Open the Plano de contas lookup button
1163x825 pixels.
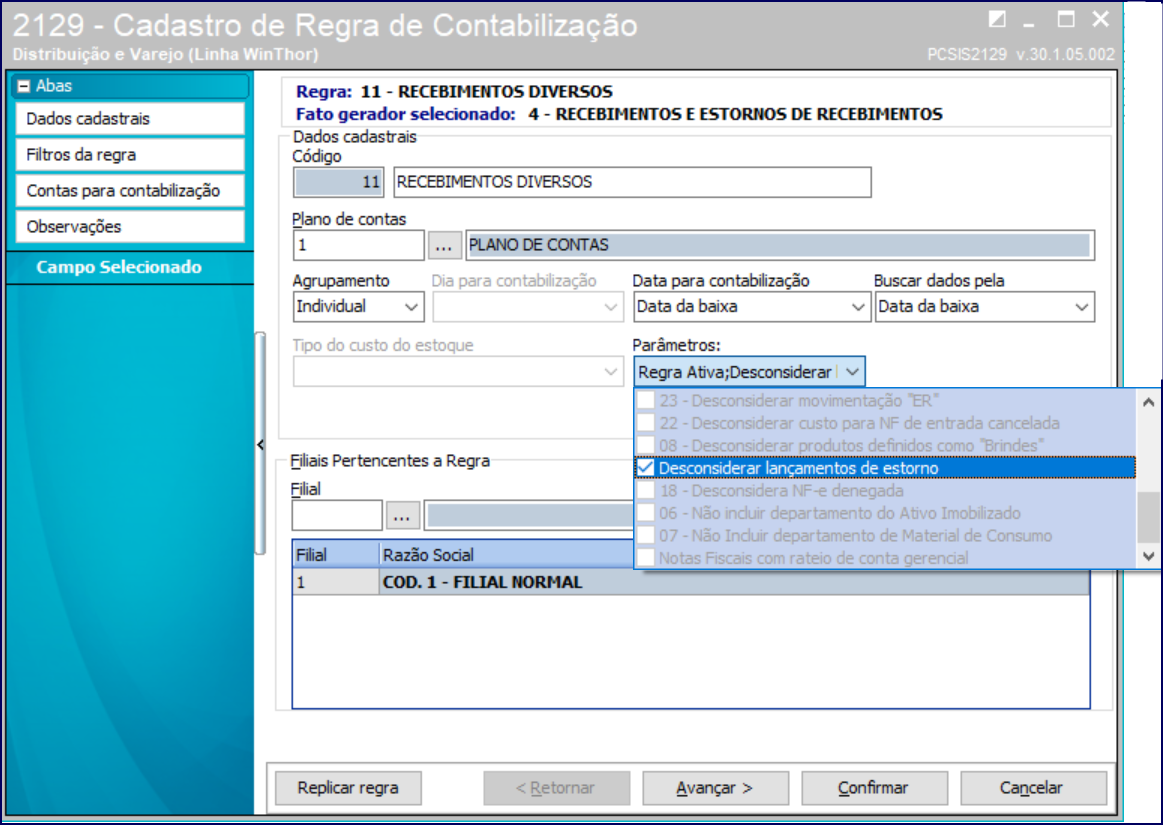pyautogui.click(x=444, y=246)
